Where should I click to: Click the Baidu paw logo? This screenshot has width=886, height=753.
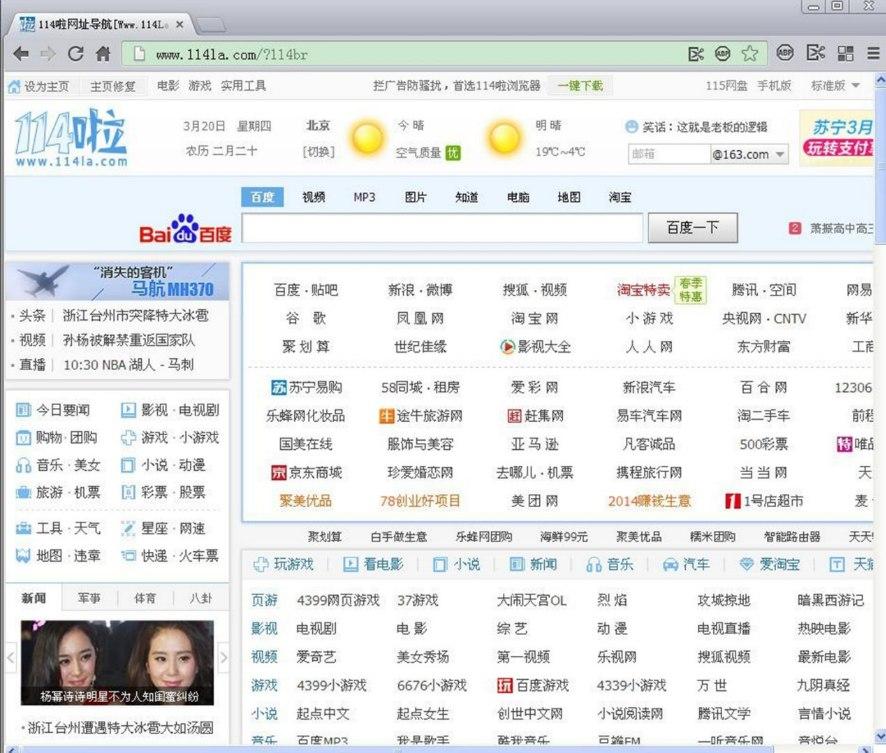(x=185, y=229)
